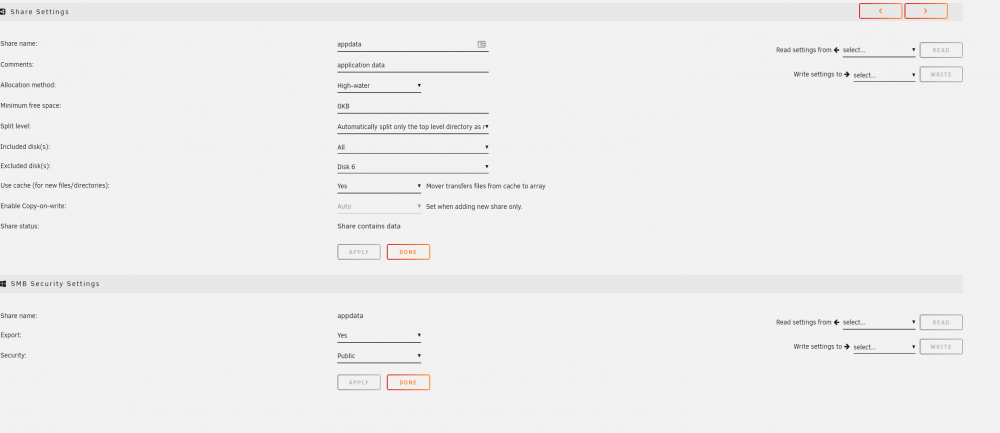Click the SMB section appdata share name value
The width and height of the screenshot is (1000, 433).
350,316
